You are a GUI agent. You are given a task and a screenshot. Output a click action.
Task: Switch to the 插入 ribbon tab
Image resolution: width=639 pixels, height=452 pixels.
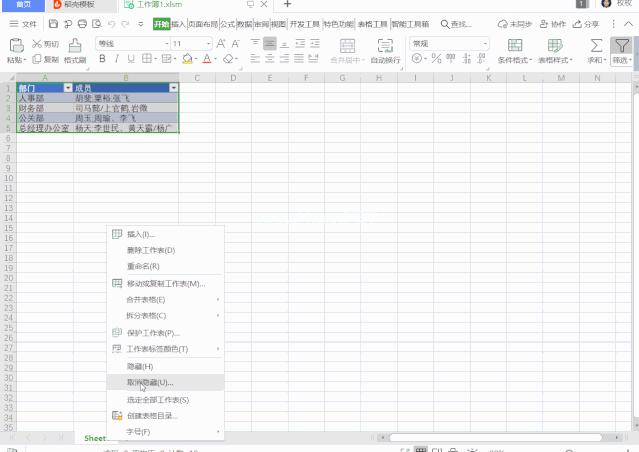tap(178, 23)
